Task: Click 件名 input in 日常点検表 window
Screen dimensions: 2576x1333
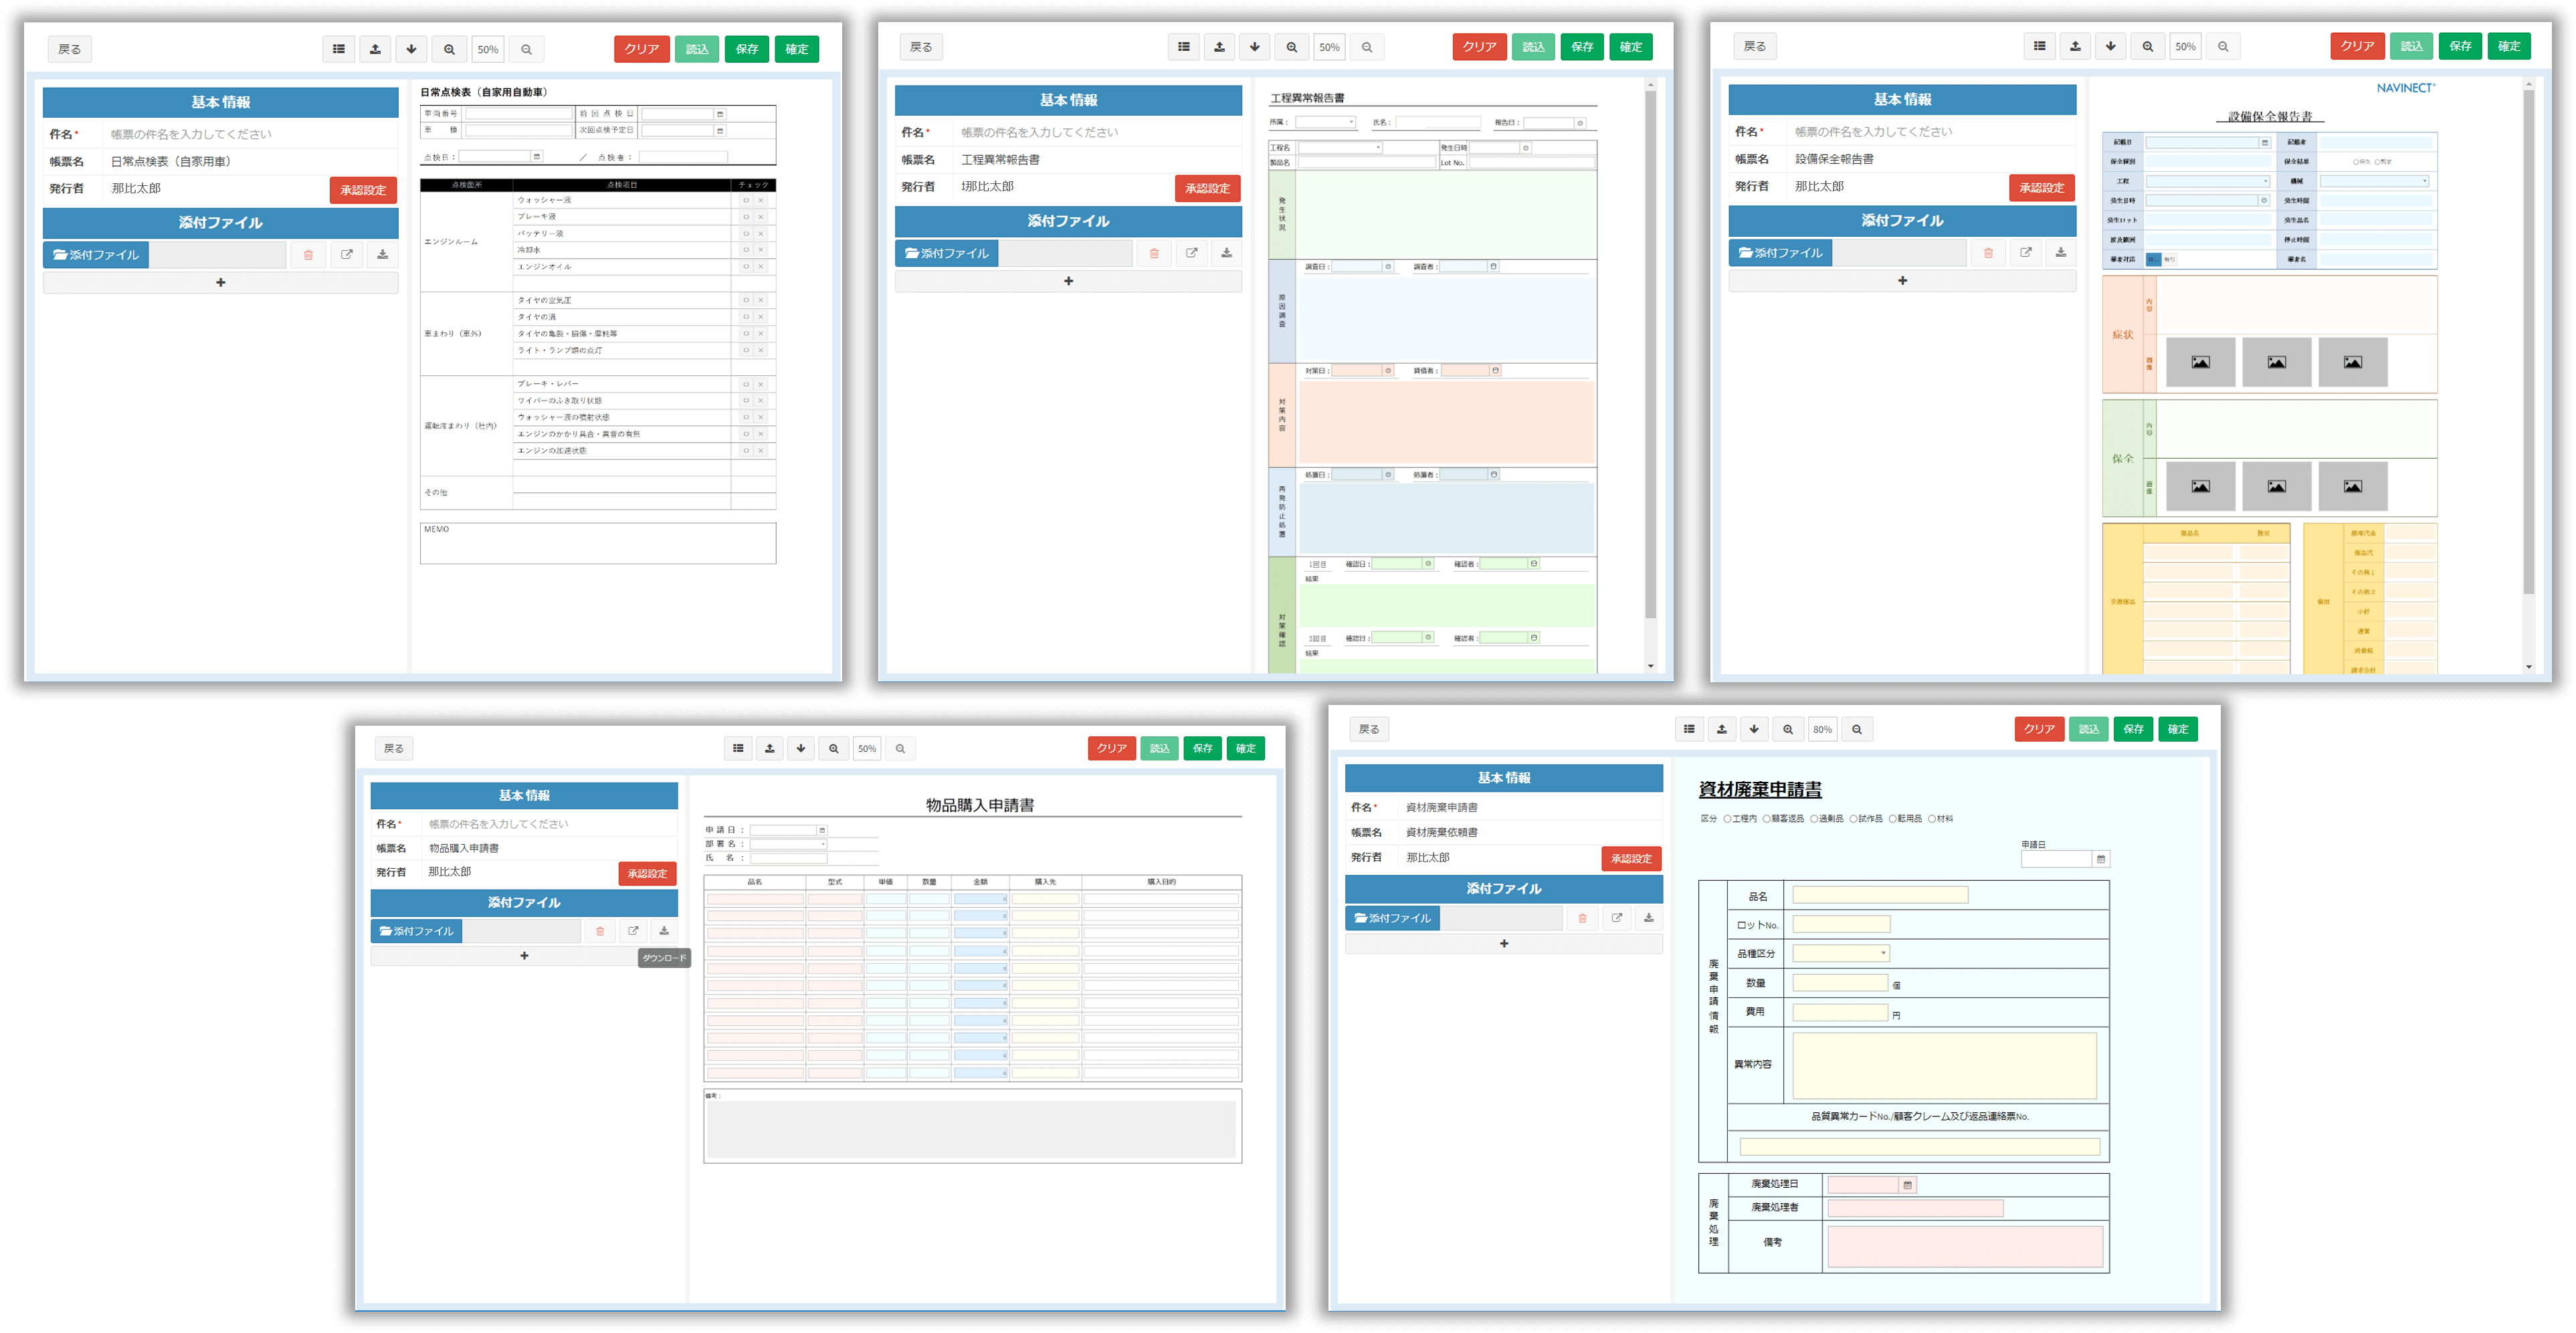Action: tap(251, 135)
